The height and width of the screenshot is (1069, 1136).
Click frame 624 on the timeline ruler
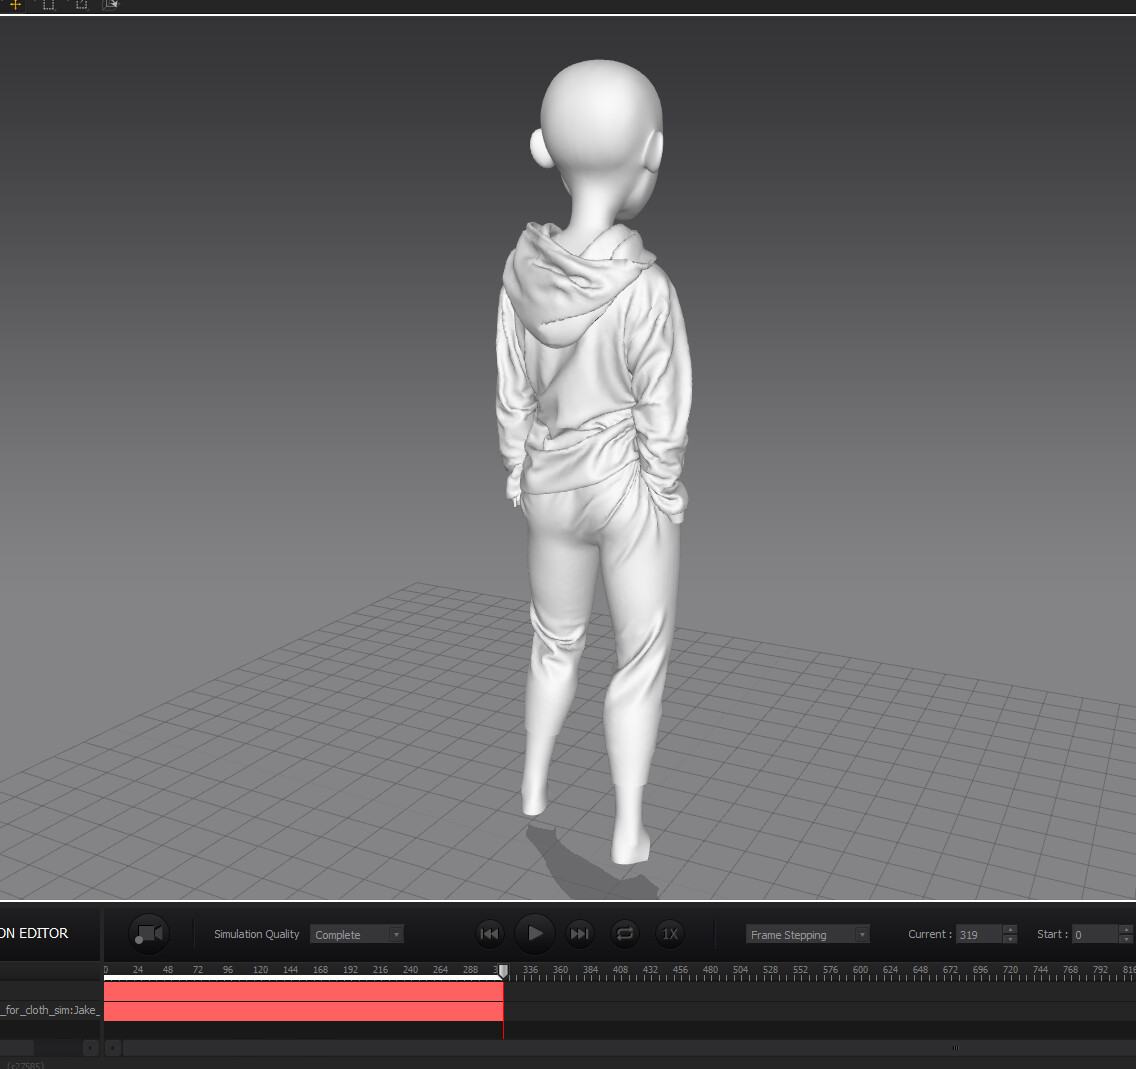(x=890, y=969)
